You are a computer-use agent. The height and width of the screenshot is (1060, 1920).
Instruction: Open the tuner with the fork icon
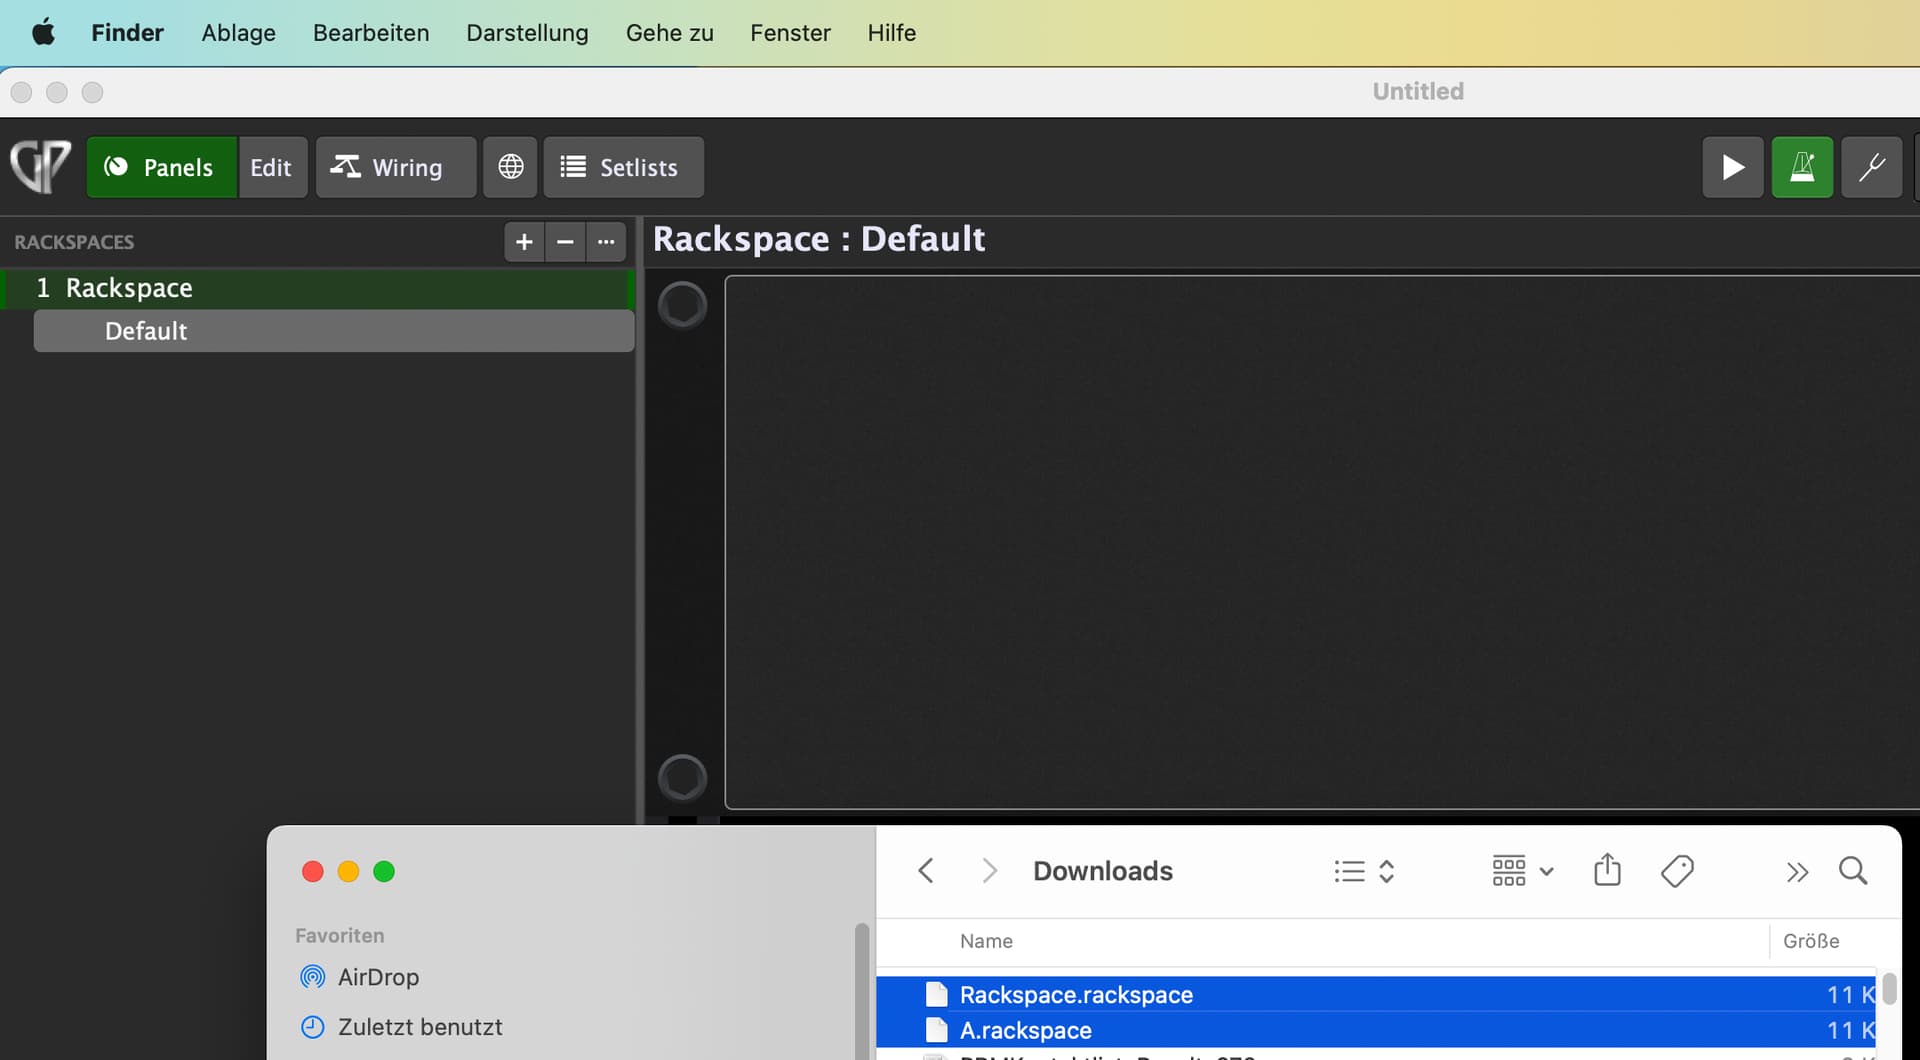[x=1871, y=167]
